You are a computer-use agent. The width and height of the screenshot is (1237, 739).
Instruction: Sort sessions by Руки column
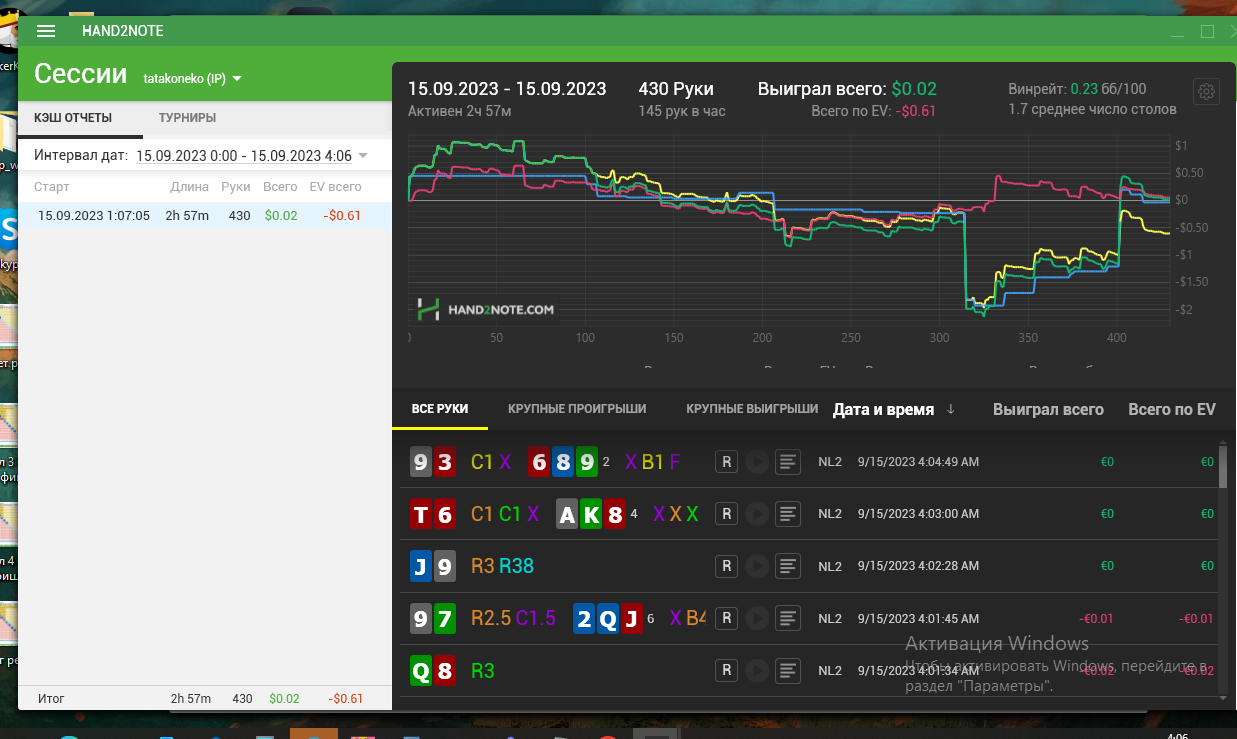[236, 187]
